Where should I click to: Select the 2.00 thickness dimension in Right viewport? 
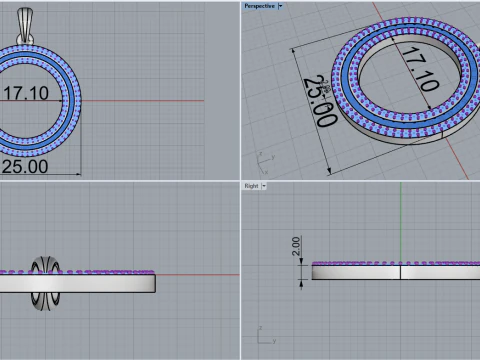296,246
